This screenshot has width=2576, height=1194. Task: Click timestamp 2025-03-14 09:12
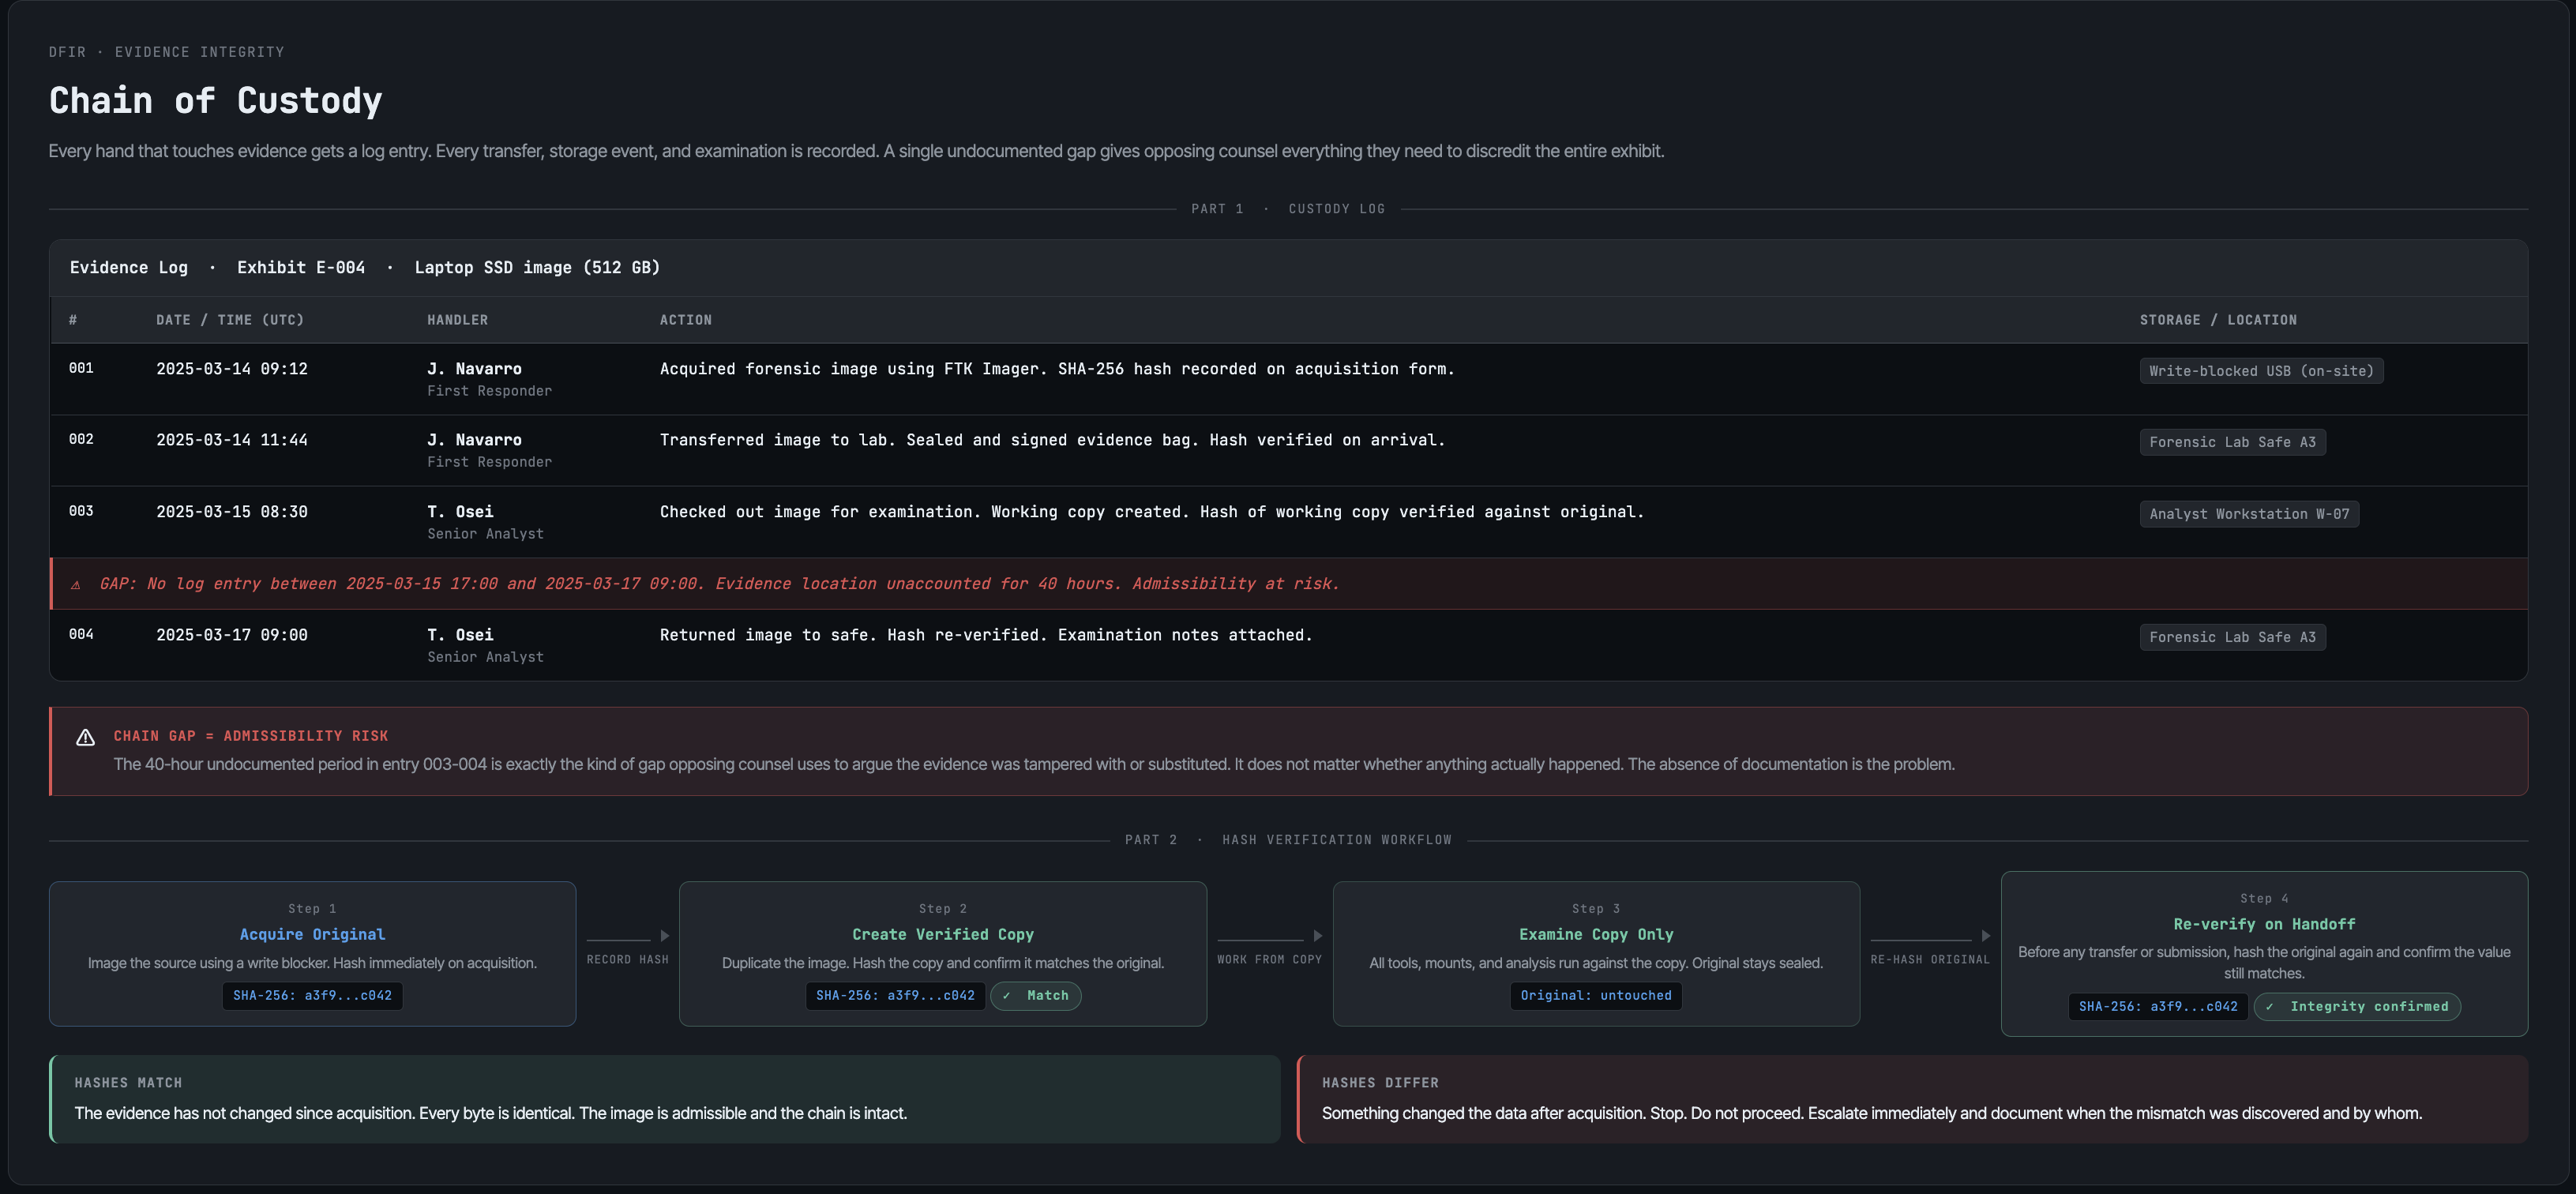[x=232, y=369]
